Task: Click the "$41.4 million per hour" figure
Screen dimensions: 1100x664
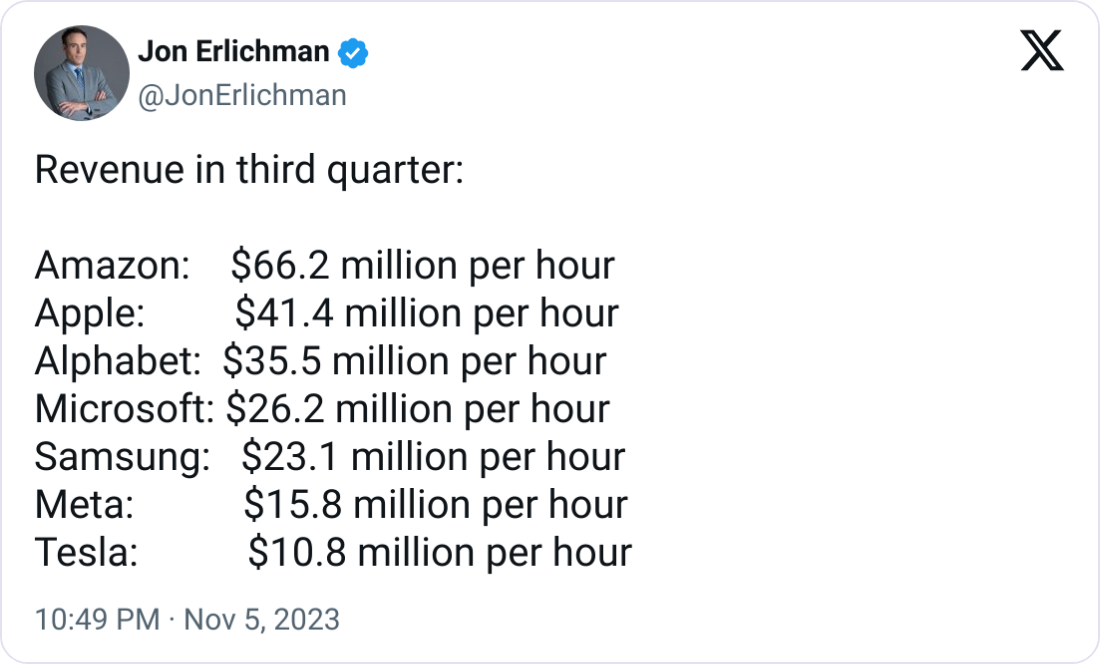Action: click(x=427, y=314)
